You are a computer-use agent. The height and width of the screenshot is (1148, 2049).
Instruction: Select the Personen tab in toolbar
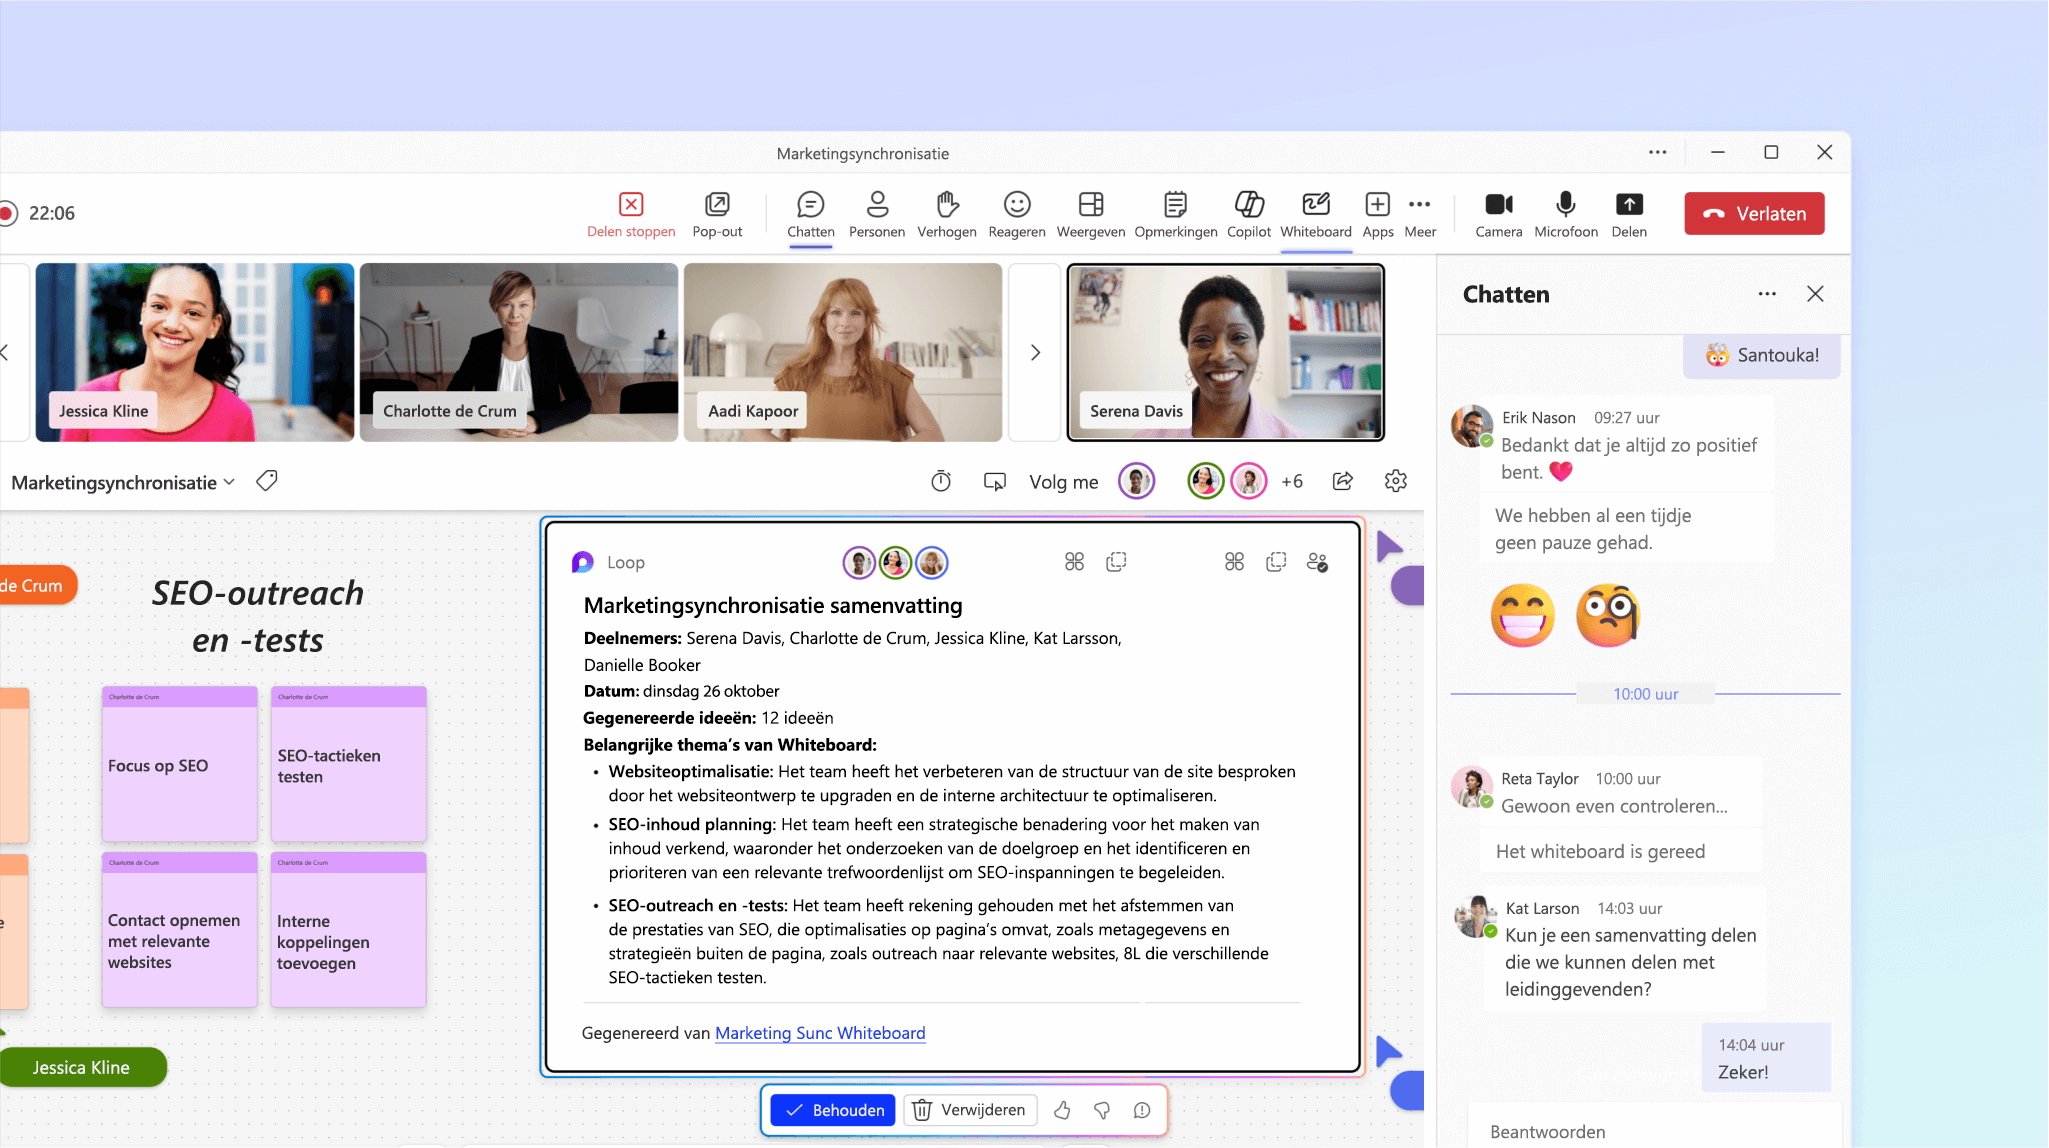coord(874,212)
